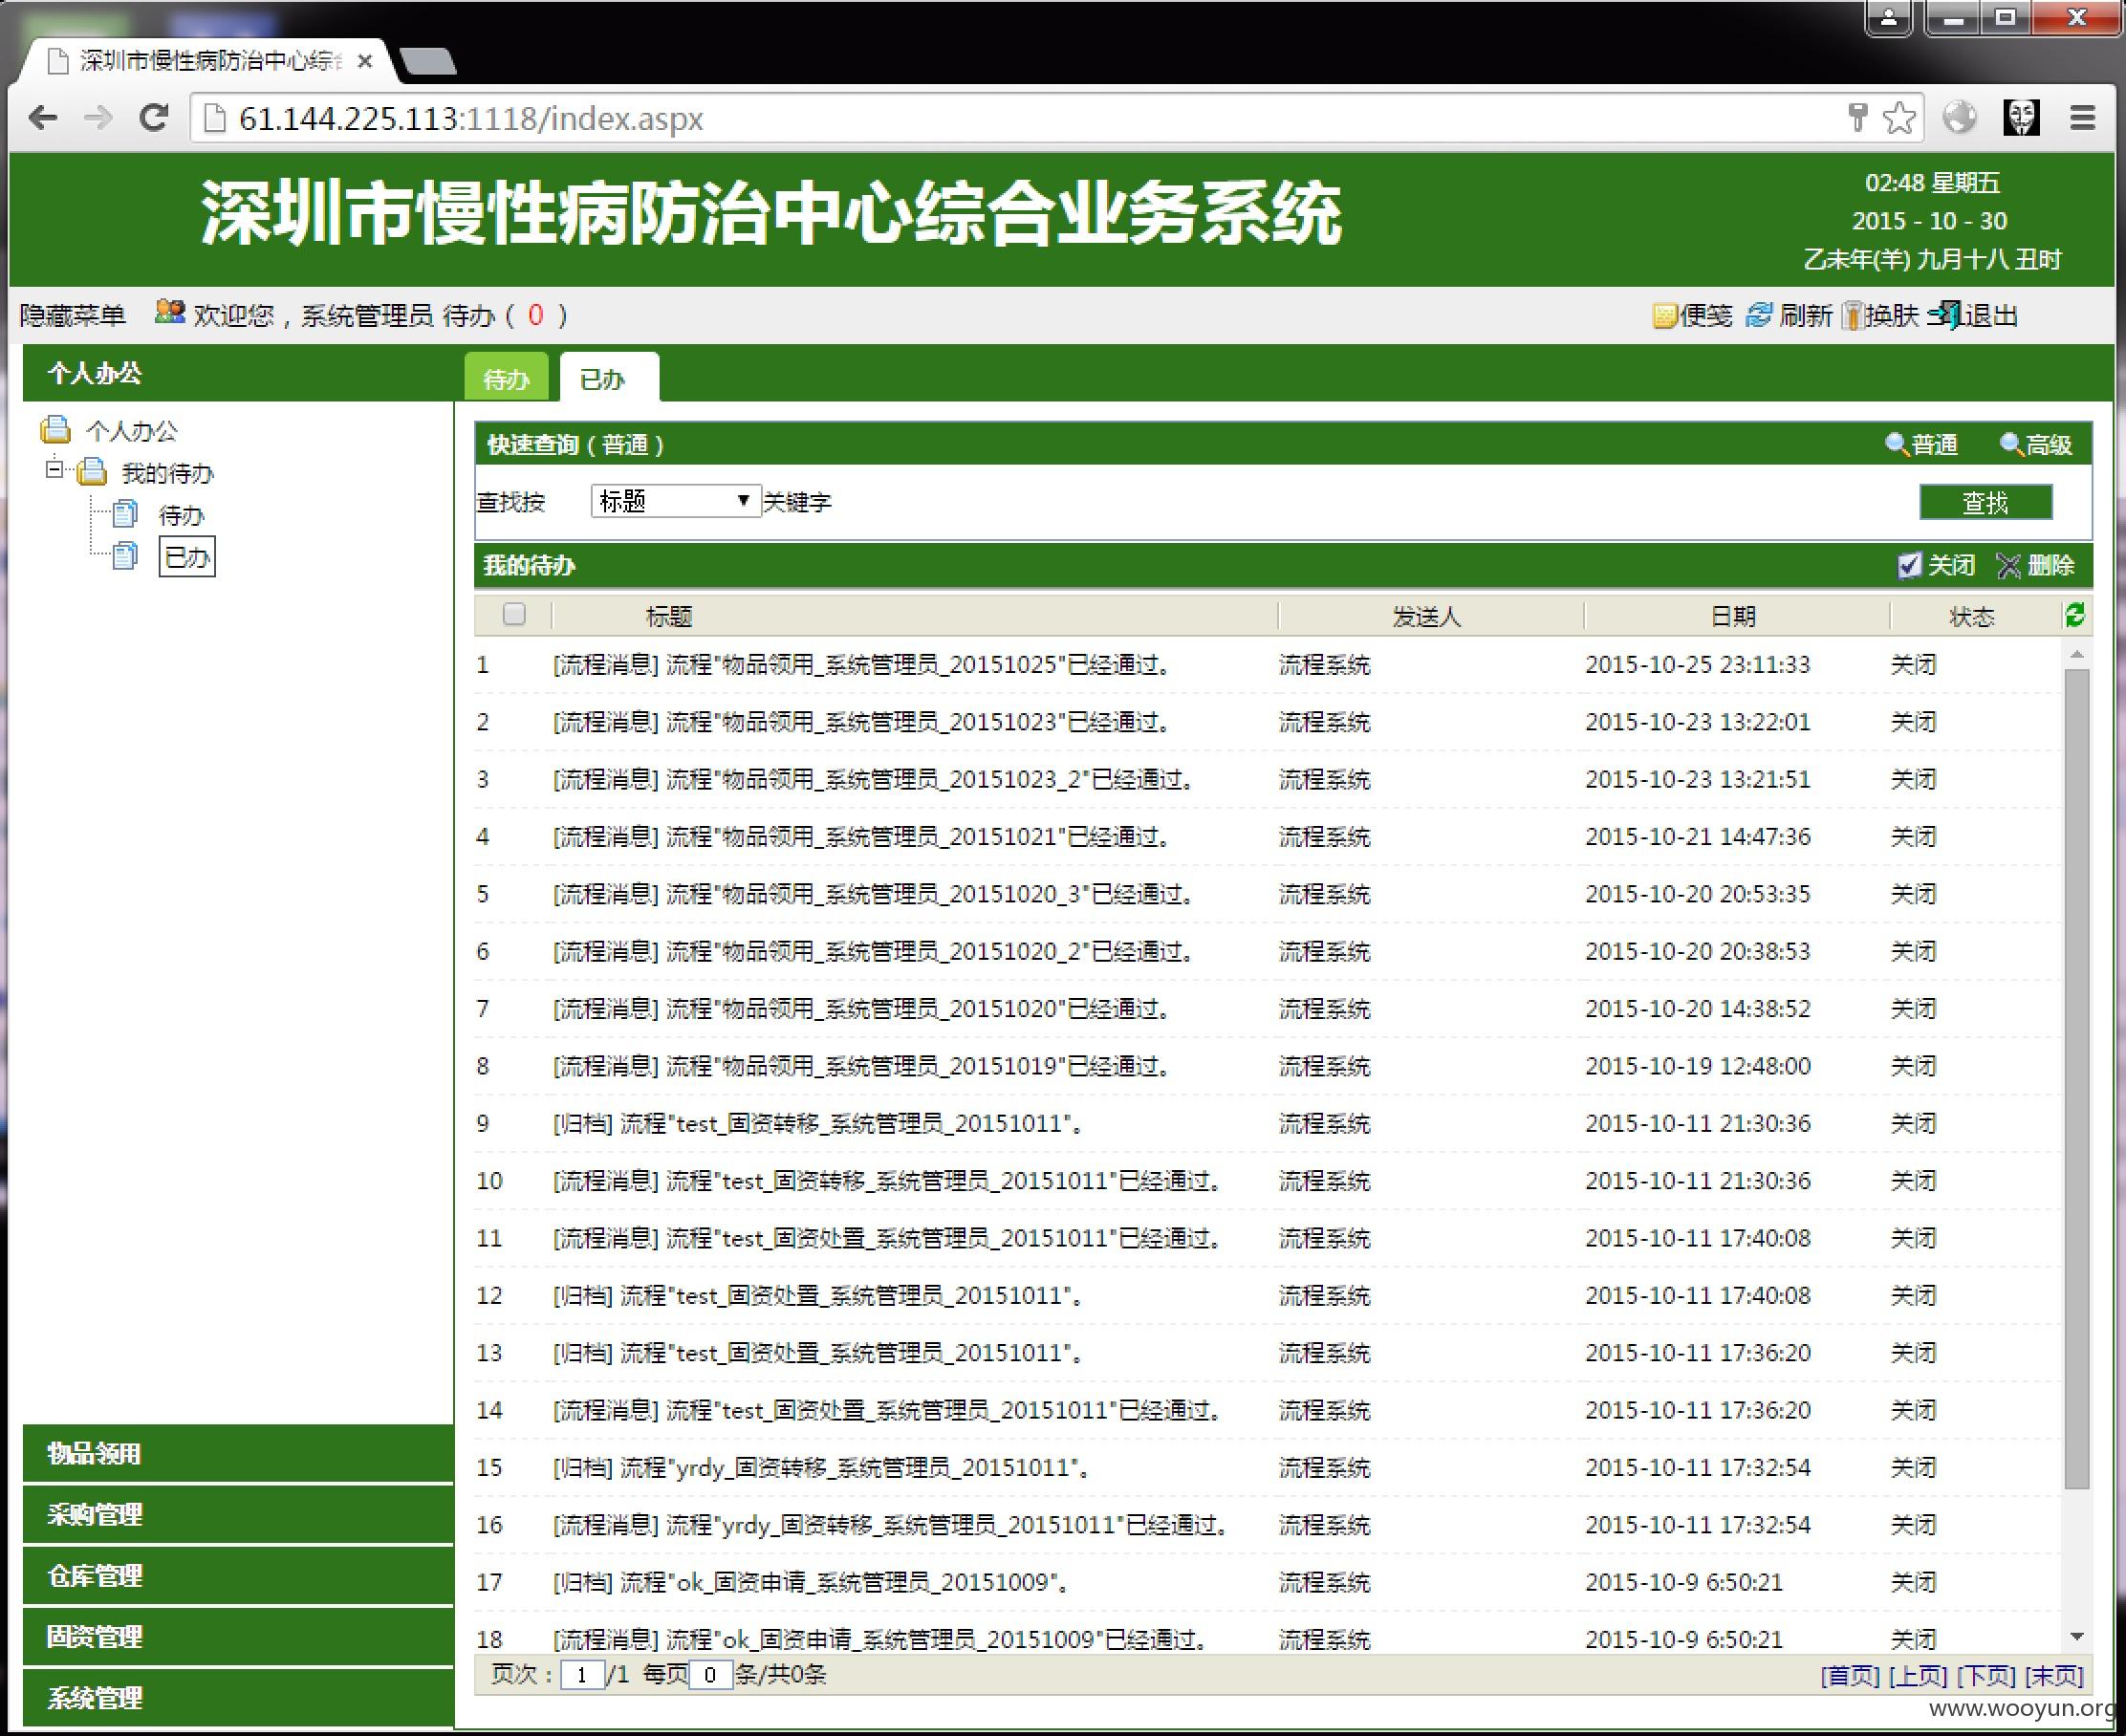Viewport: 2126px width, 1736px height.
Task: Sort by the 标题 column header
Action: pos(669,616)
